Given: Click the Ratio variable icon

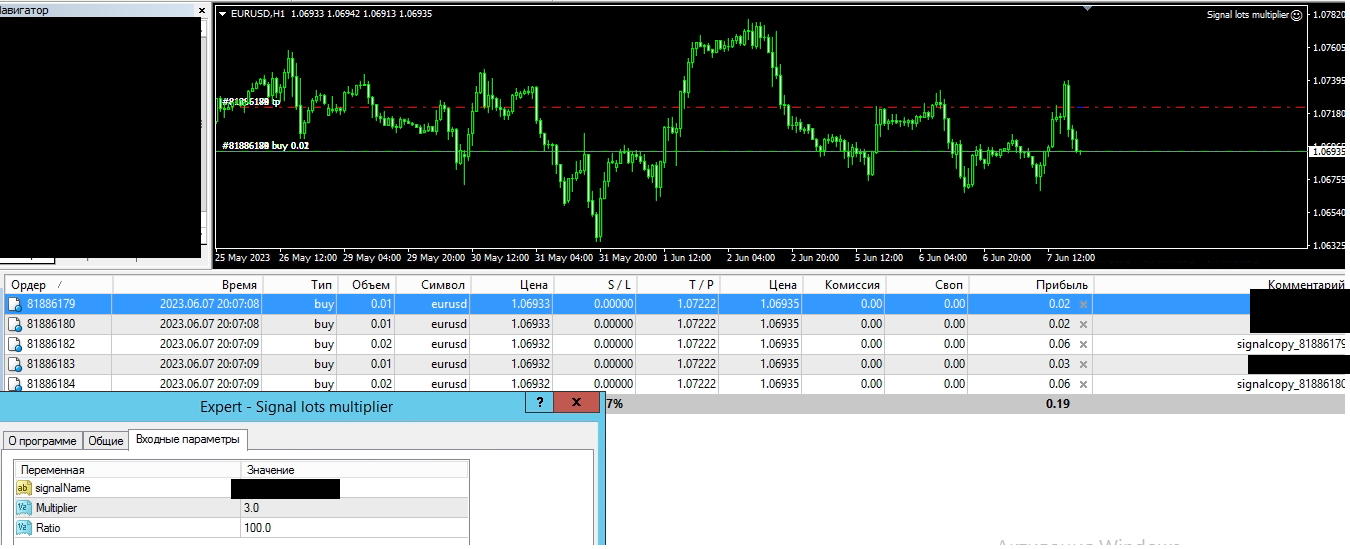Looking at the screenshot, I should tap(24, 528).
